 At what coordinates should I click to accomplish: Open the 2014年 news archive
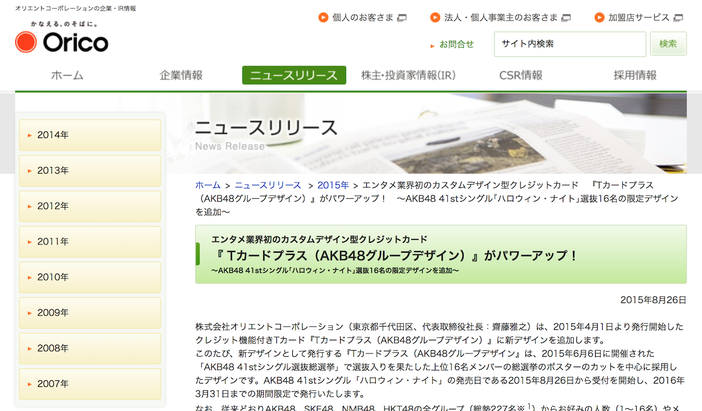coord(90,135)
